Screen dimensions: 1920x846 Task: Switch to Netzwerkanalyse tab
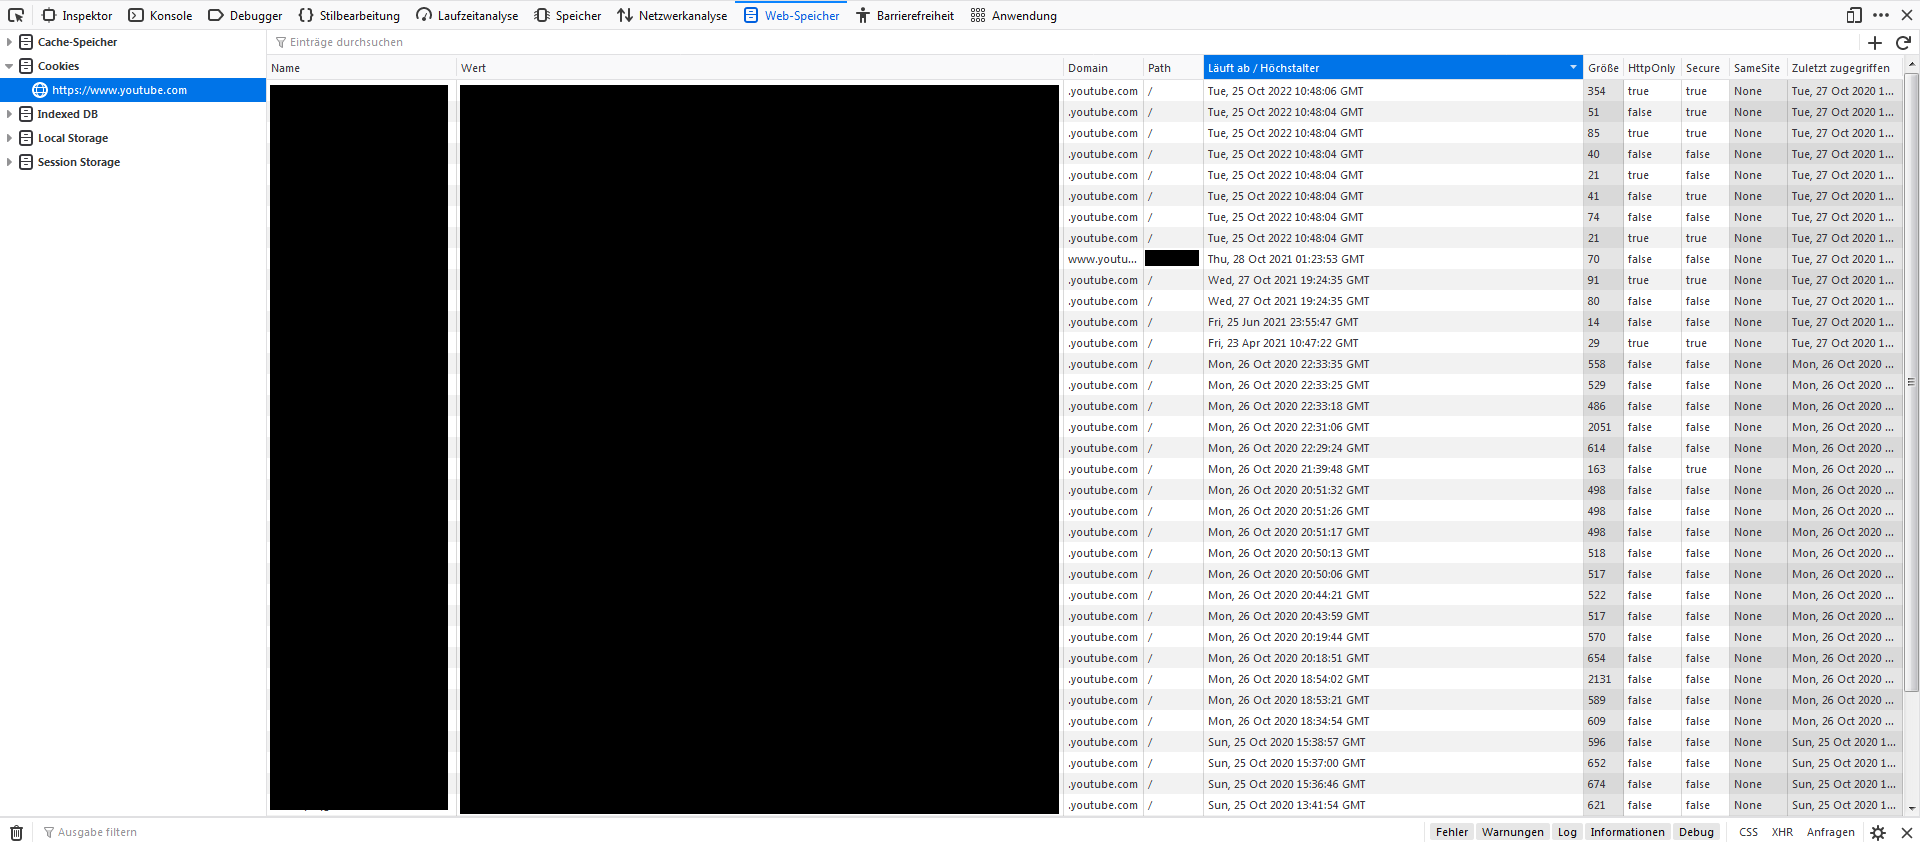pyautogui.click(x=672, y=15)
